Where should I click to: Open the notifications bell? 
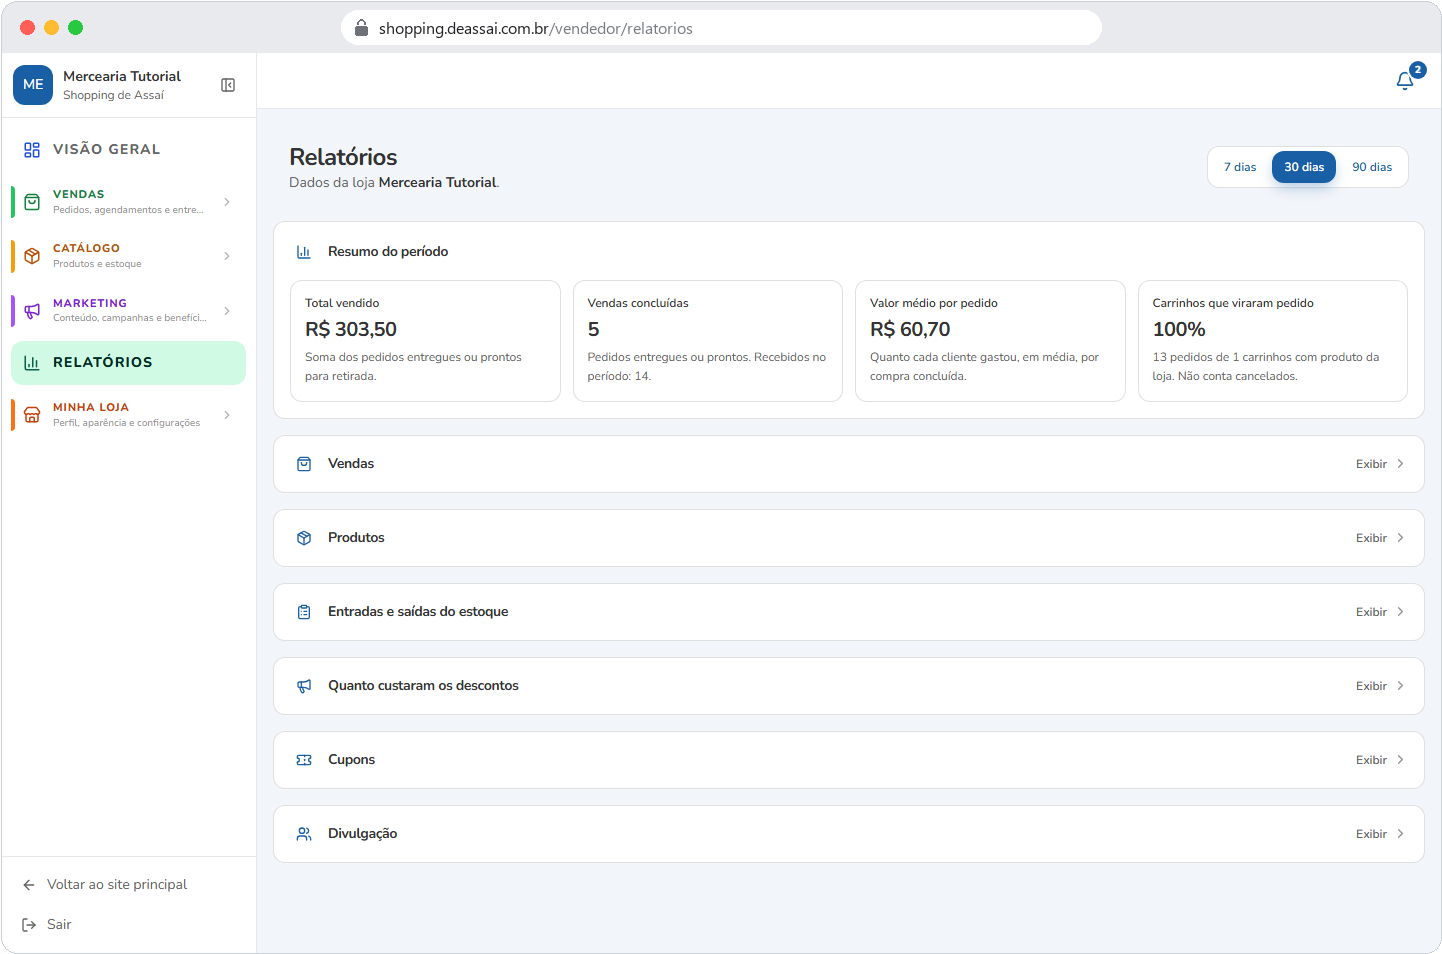tap(1405, 81)
